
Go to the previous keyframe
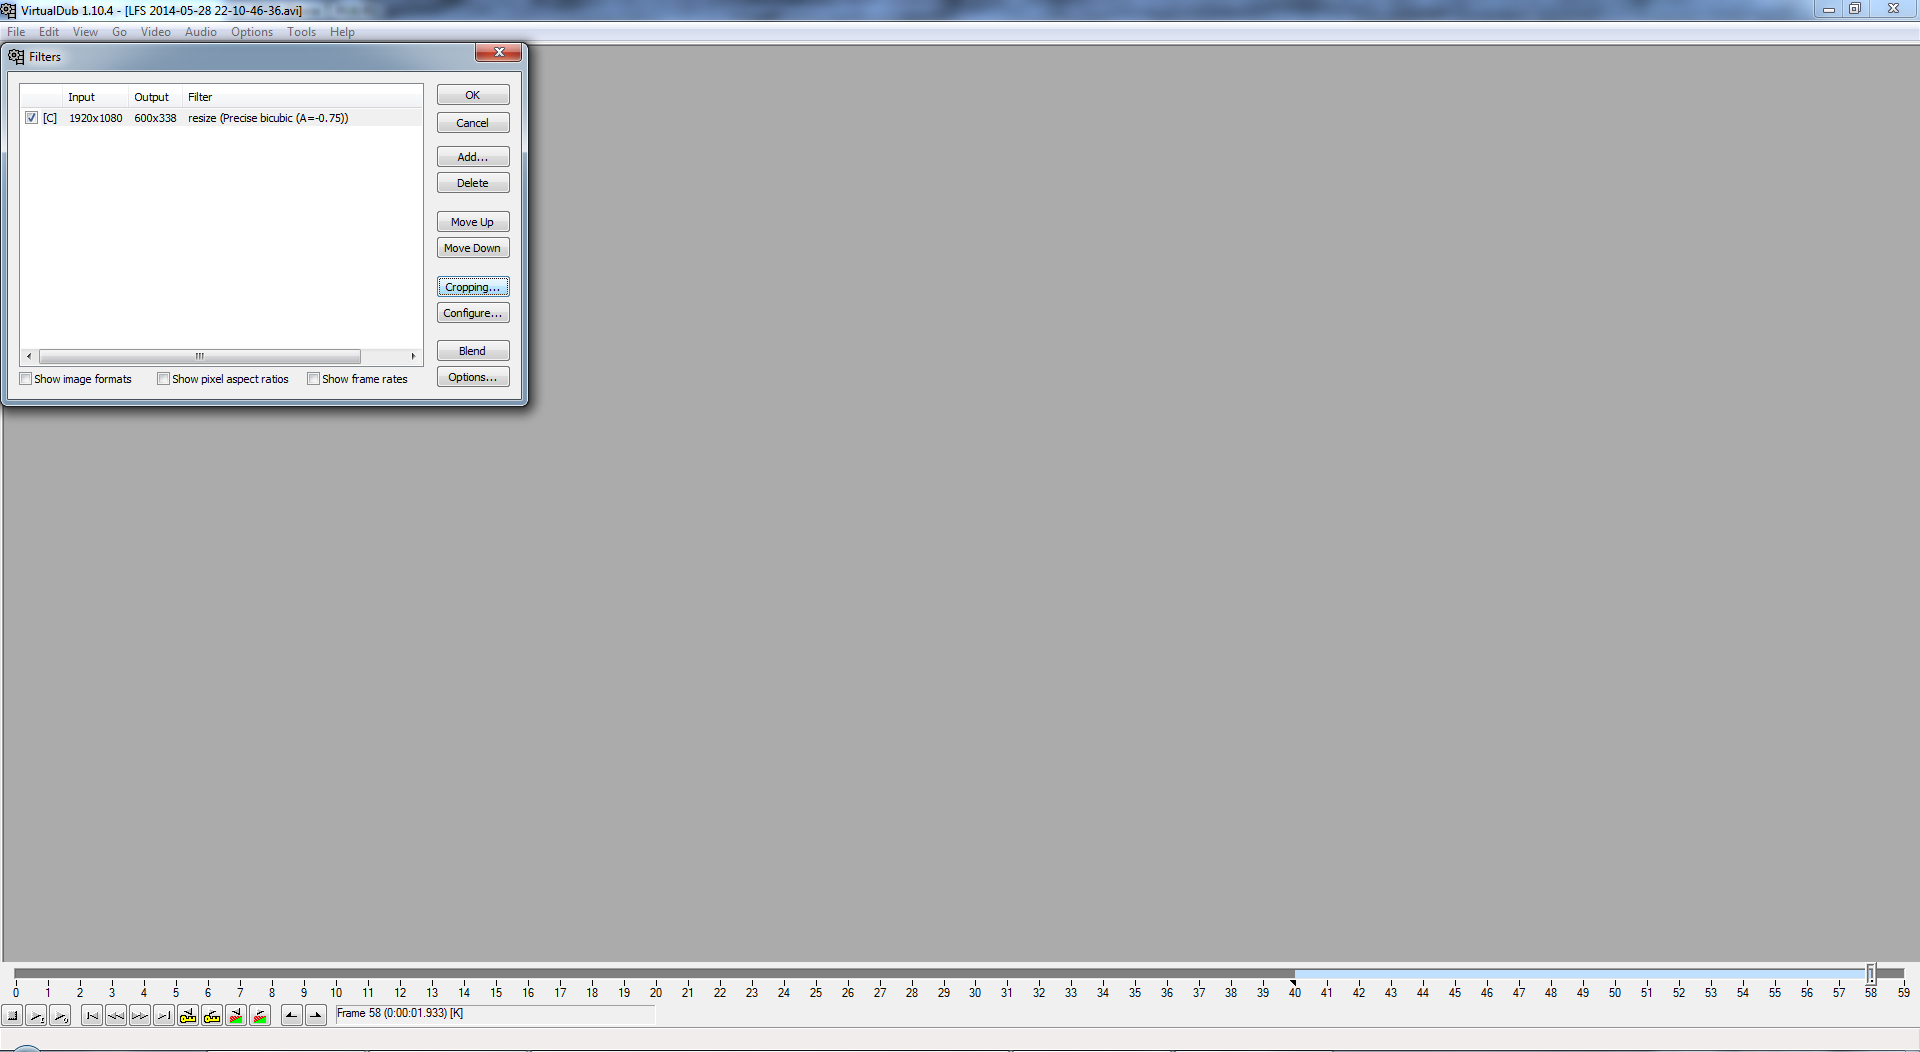[188, 1016]
